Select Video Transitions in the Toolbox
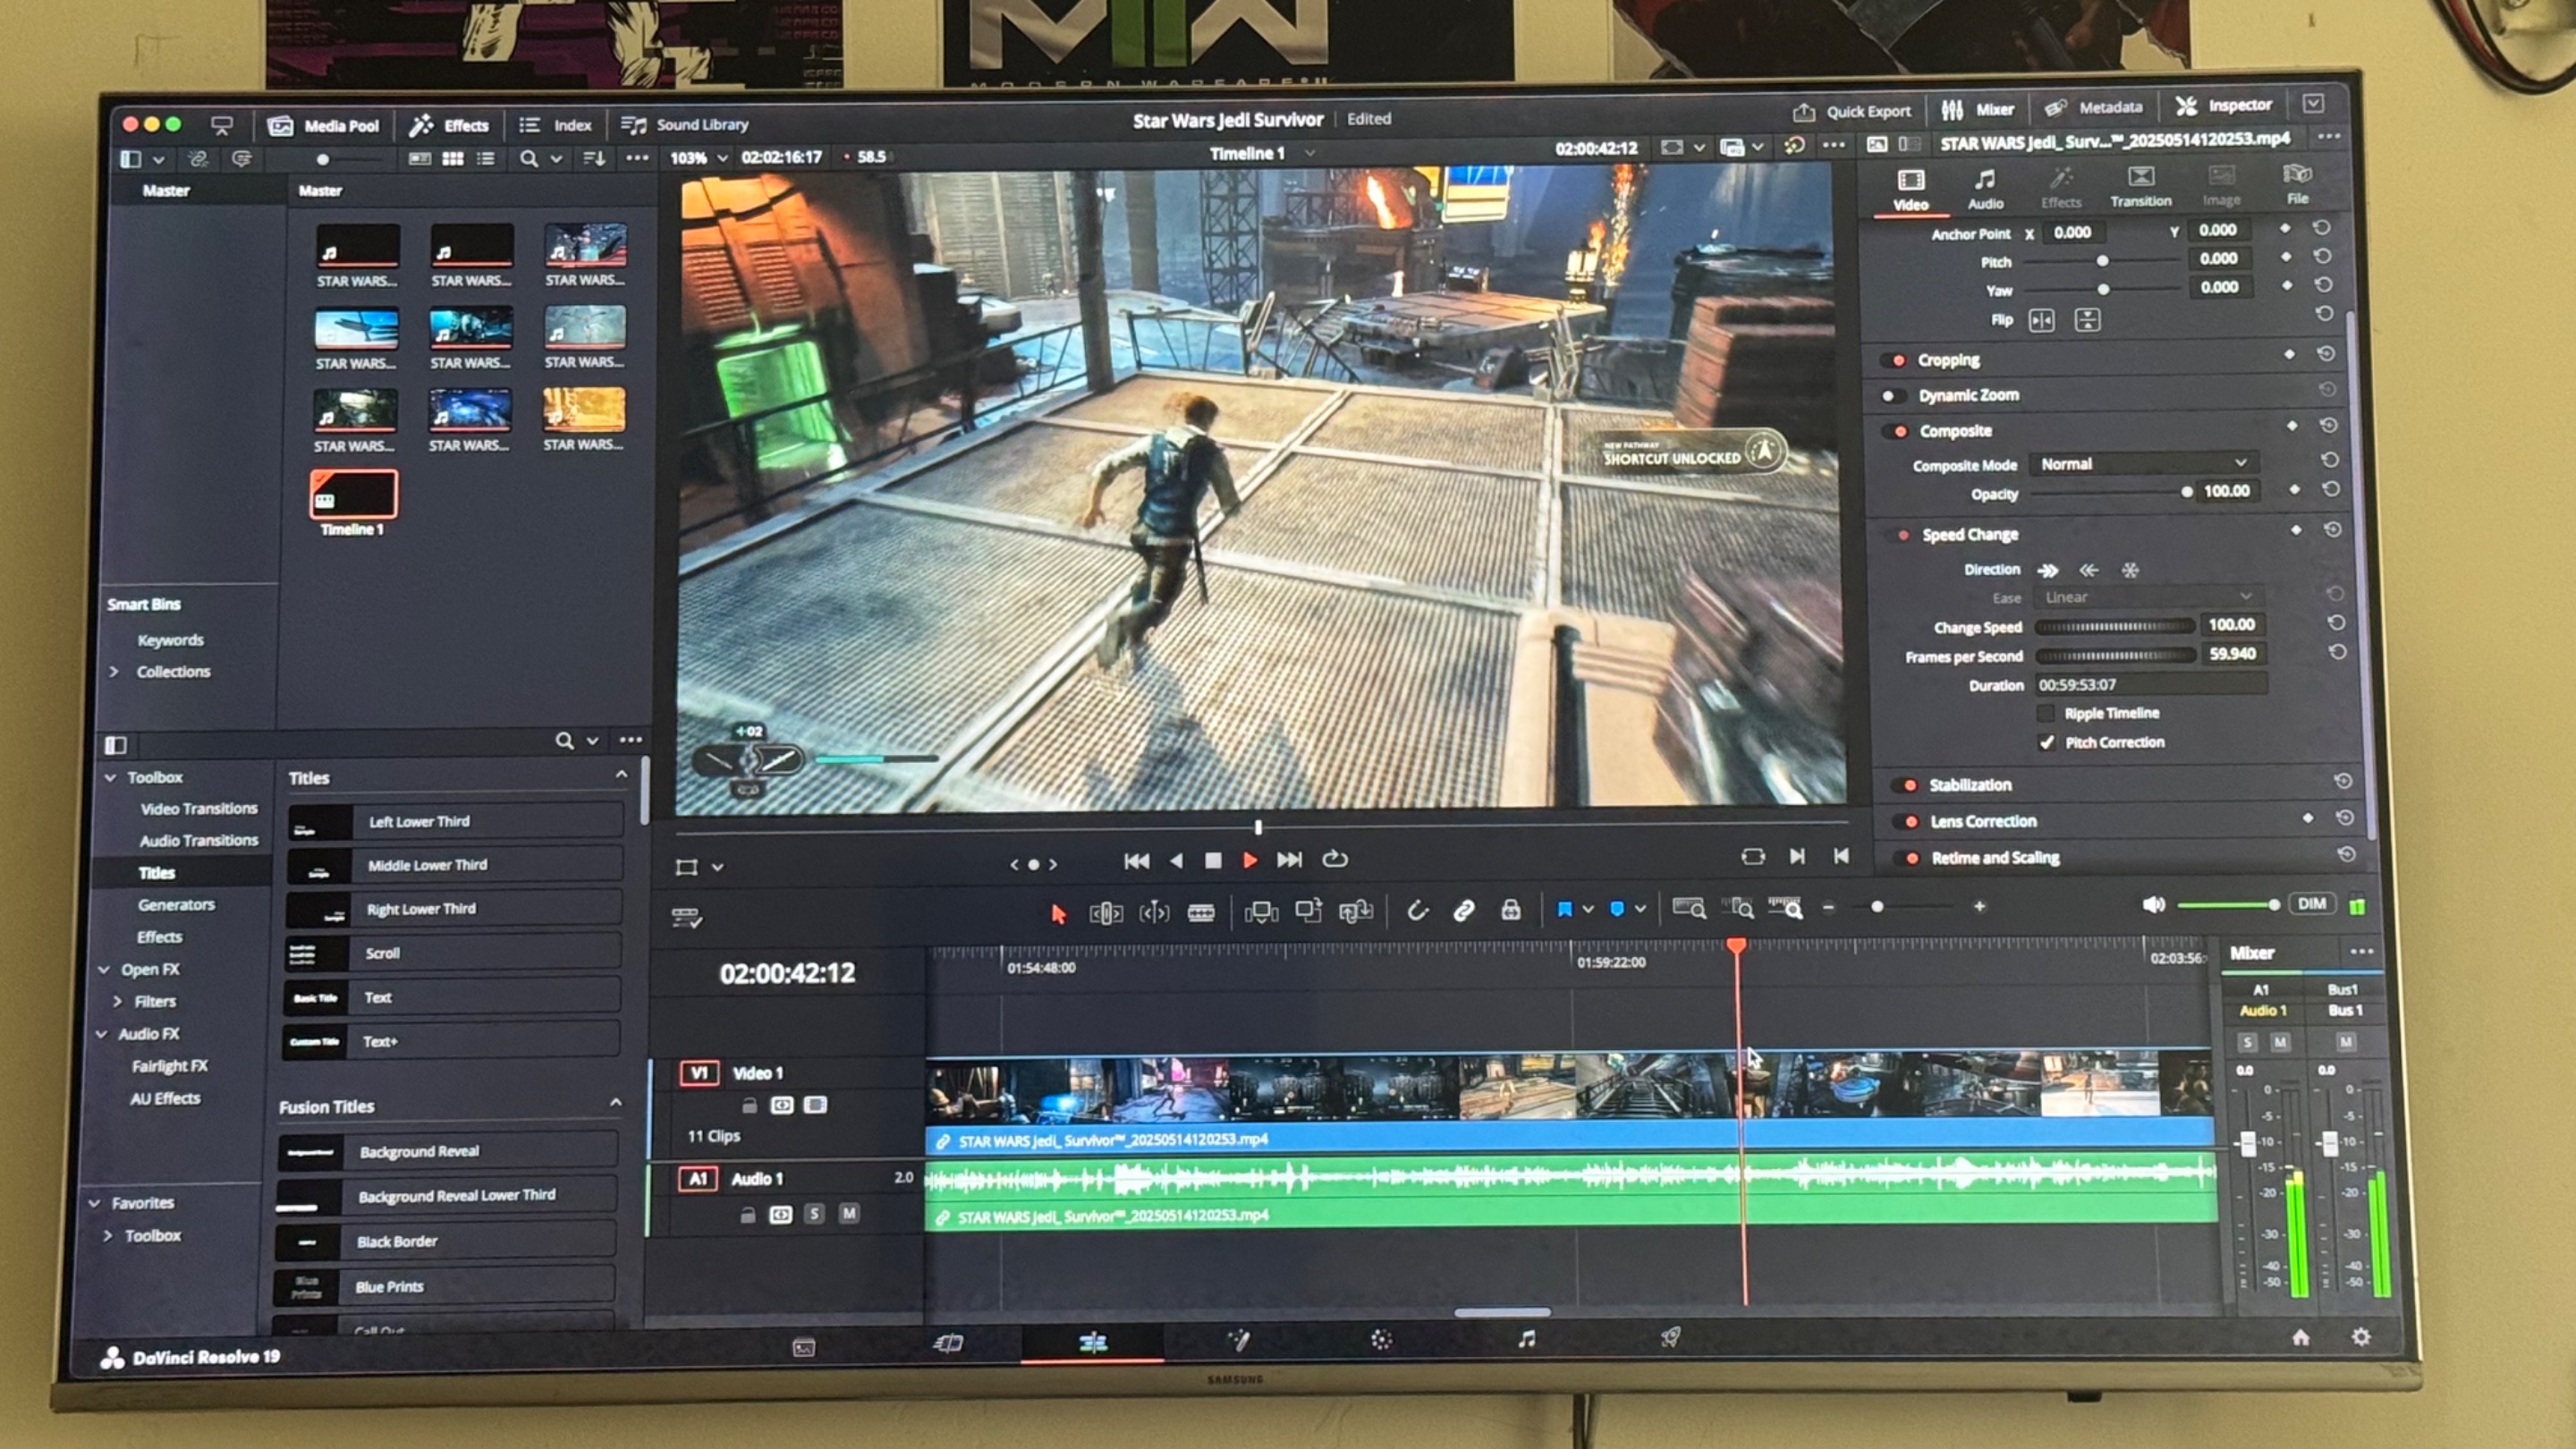 (x=199, y=808)
